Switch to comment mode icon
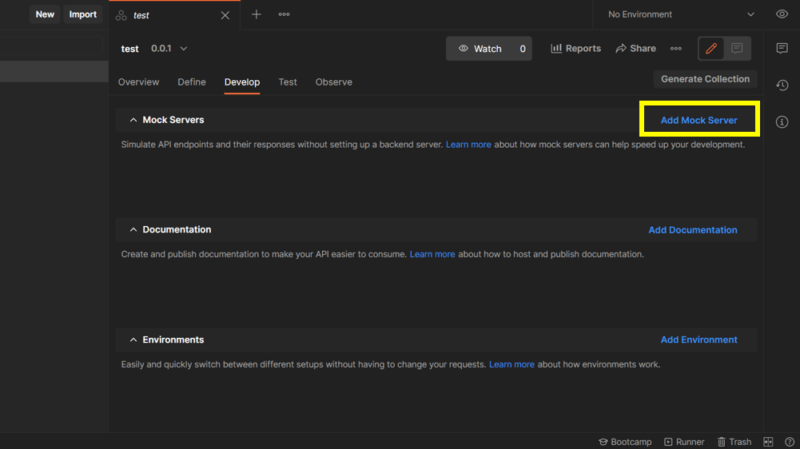The image size is (800, 449). pyautogui.click(x=737, y=48)
